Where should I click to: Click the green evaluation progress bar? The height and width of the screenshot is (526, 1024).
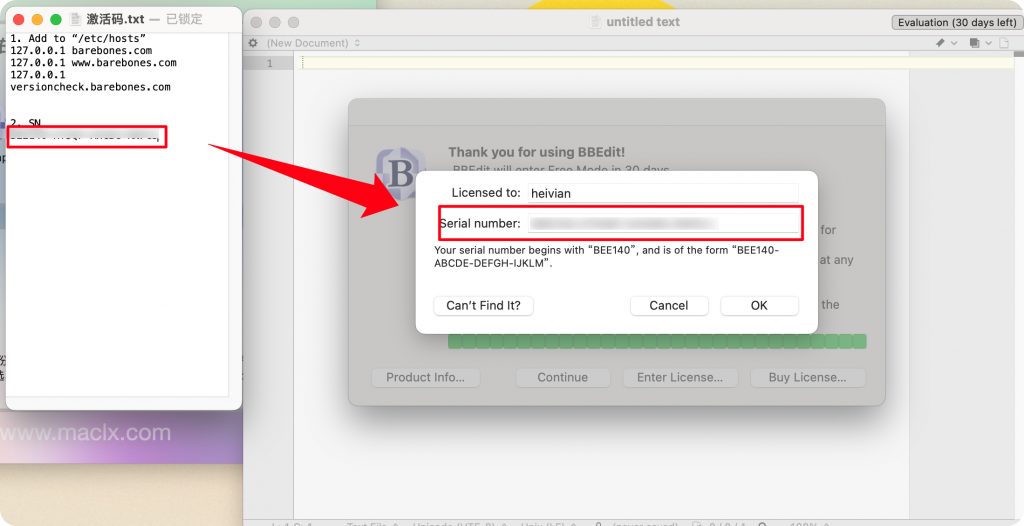pyautogui.click(x=657, y=341)
